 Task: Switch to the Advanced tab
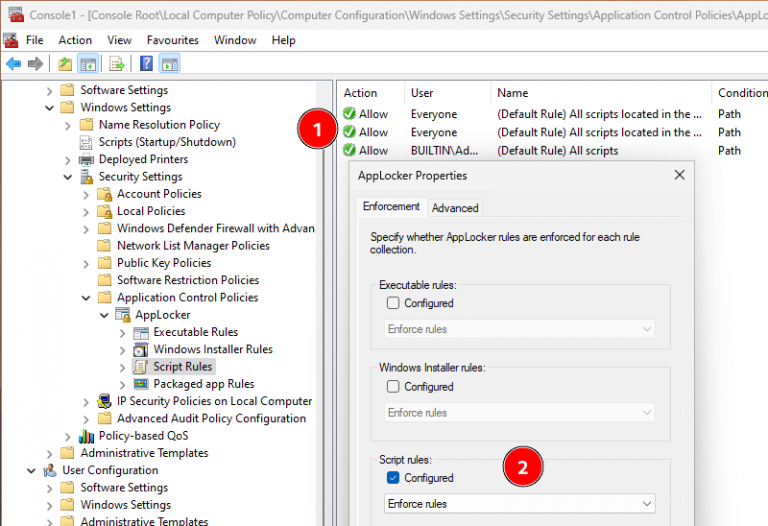point(455,208)
